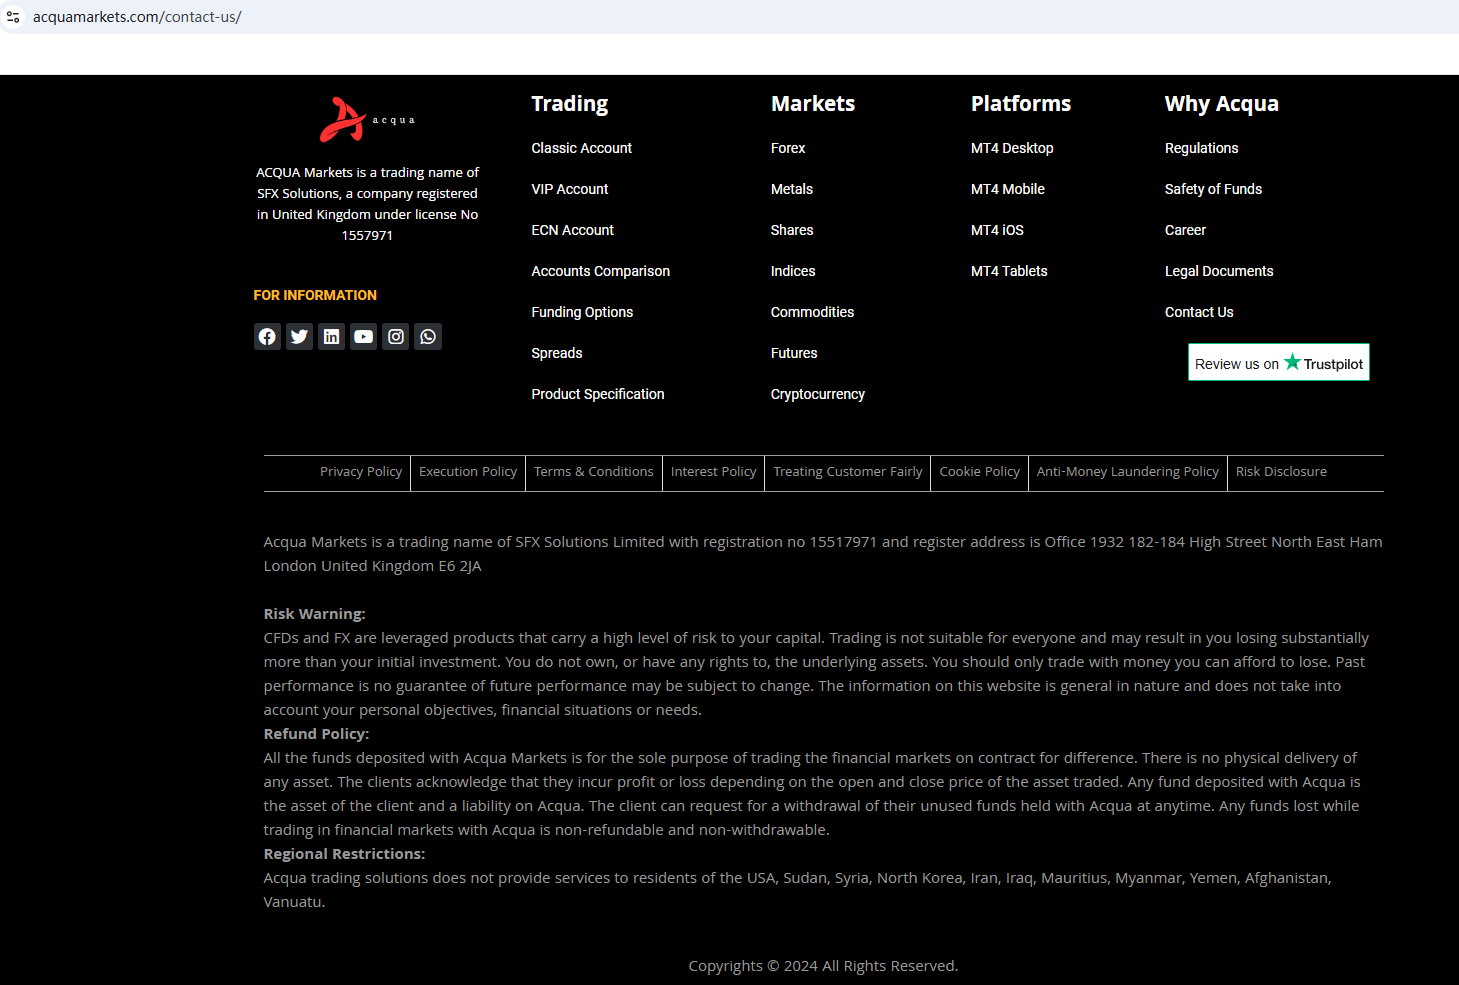The image size is (1459, 985).
Task: Go to ECN Account page
Action: click(x=573, y=230)
